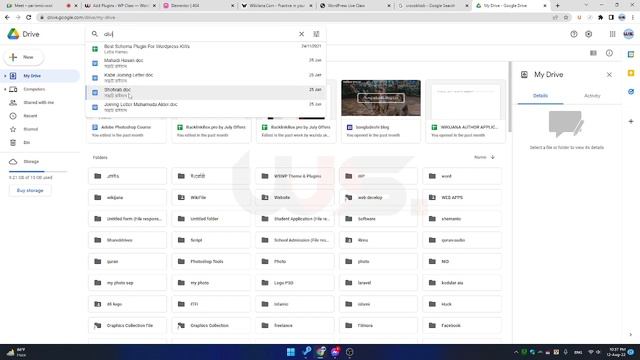The width and height of the screenshot is (640, 360).
Task: Click the storage usage bar
Action: [38, 171]
